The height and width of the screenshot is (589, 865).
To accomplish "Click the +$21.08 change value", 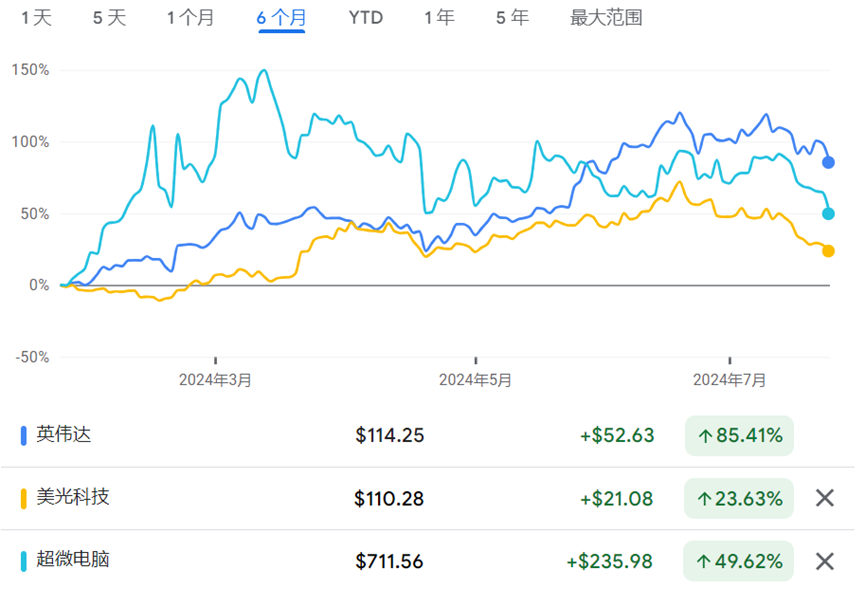I will [x=616, y=499].
